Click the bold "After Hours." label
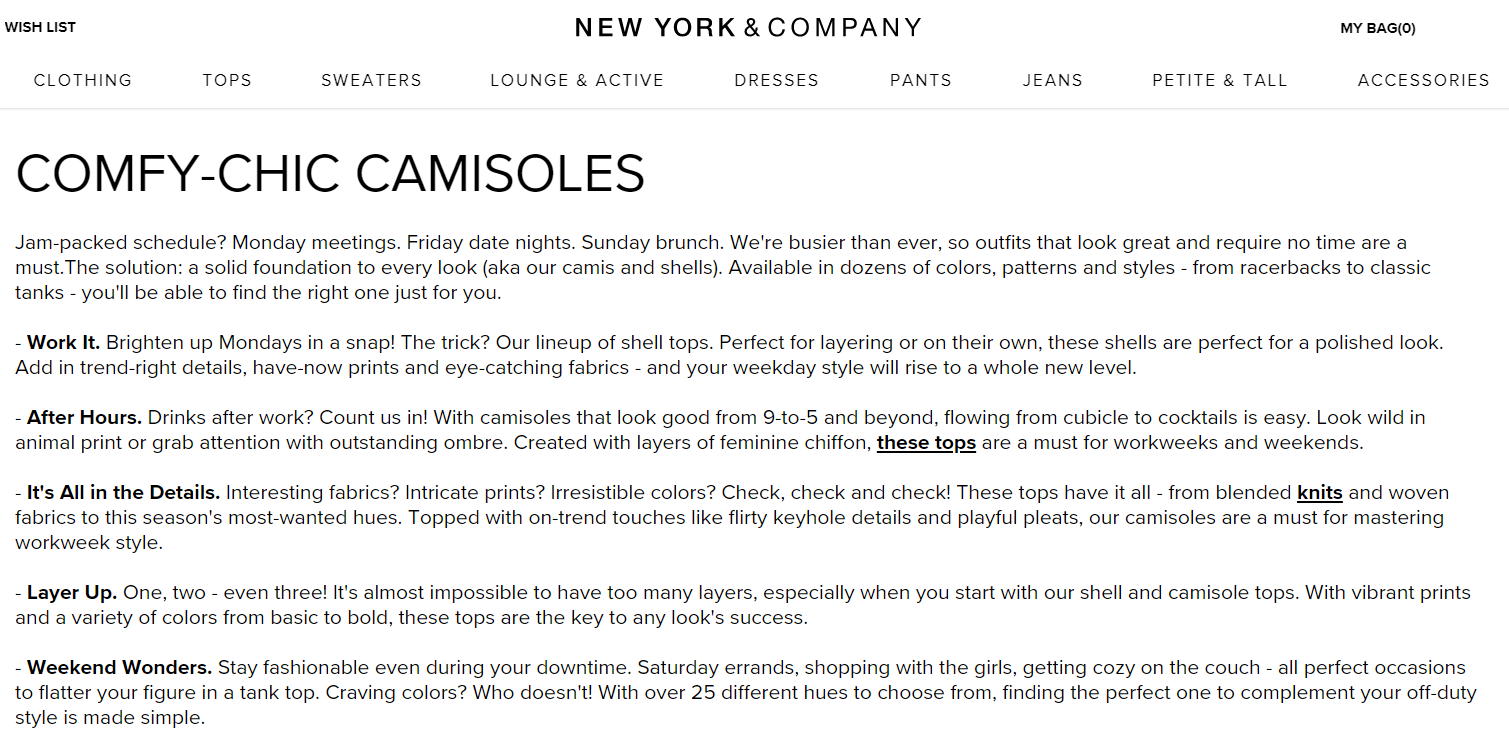Screen dimensions: 1509x748 (84, 418)
